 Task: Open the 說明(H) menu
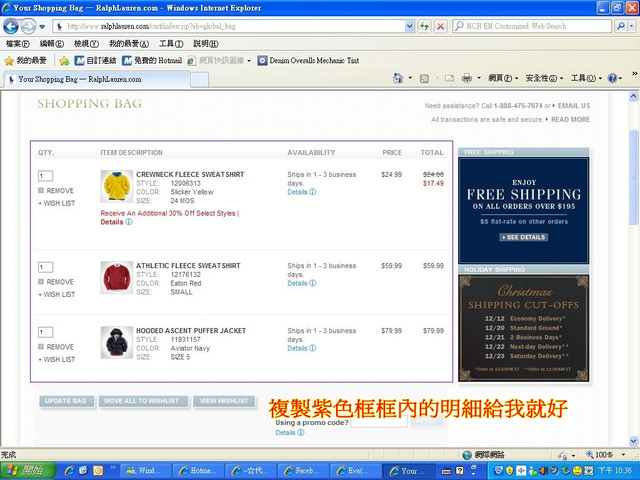tap(206, 44)
